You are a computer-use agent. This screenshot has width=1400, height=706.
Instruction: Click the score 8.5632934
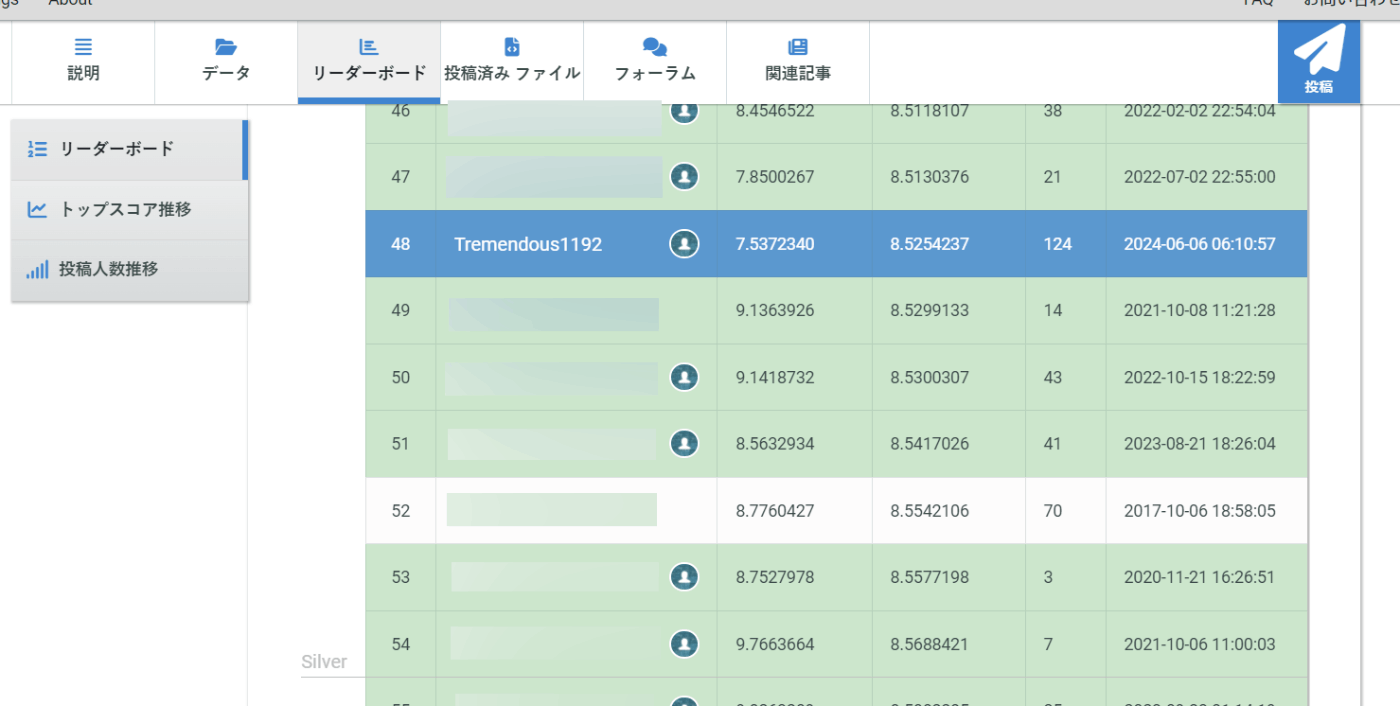point(775,444)
